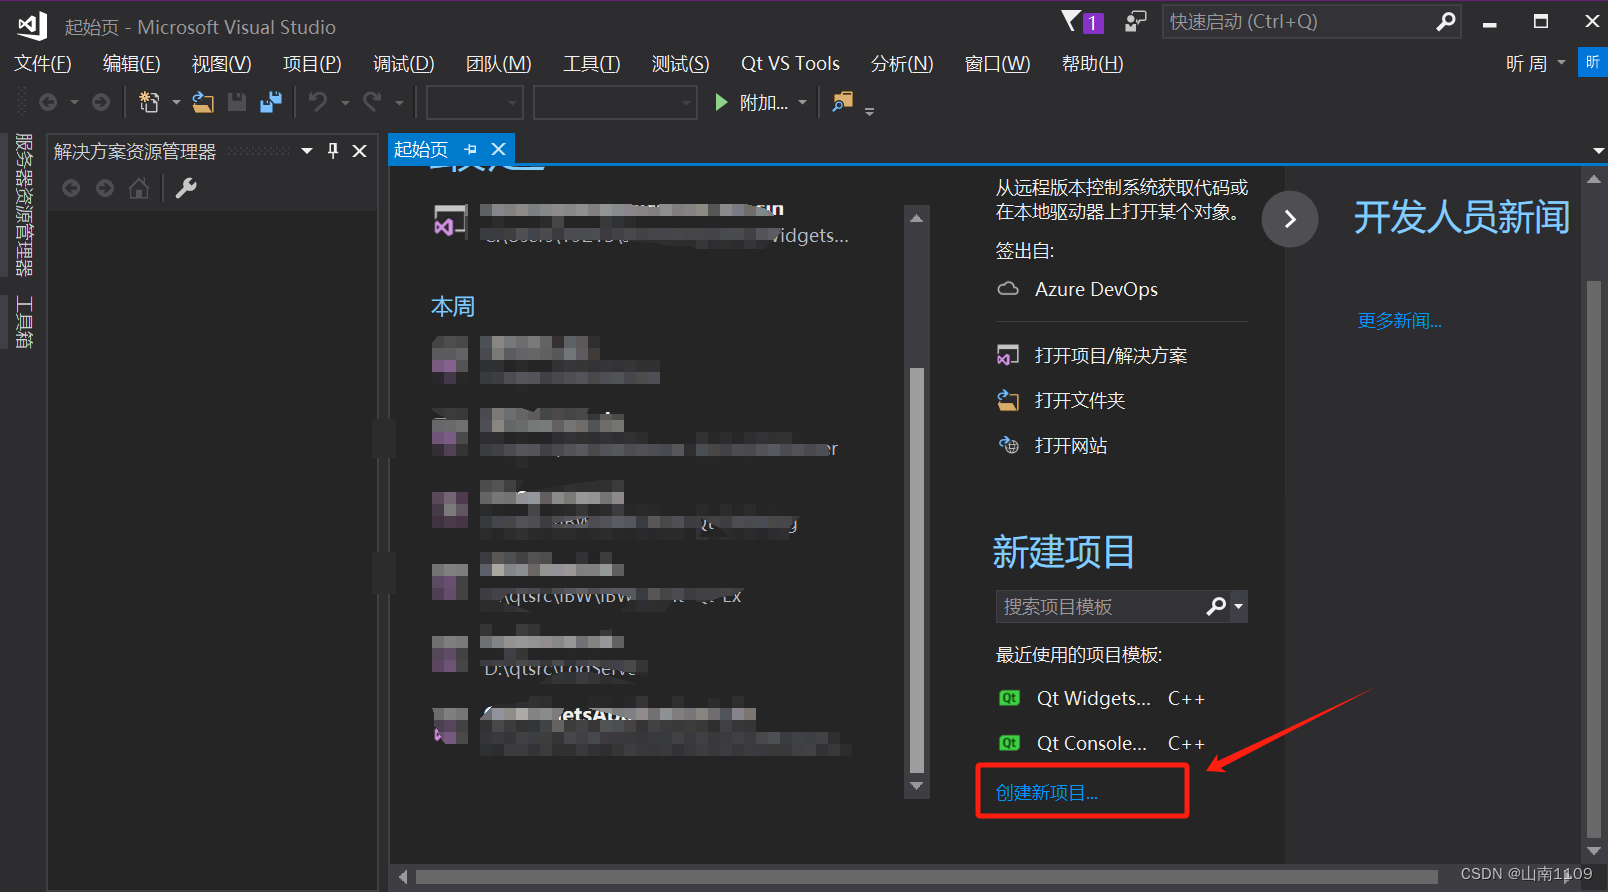Click the Undo toolbar icon
Image resolution: width=1608 pixels, height=892 pixels.
click(x=318, y=102)
